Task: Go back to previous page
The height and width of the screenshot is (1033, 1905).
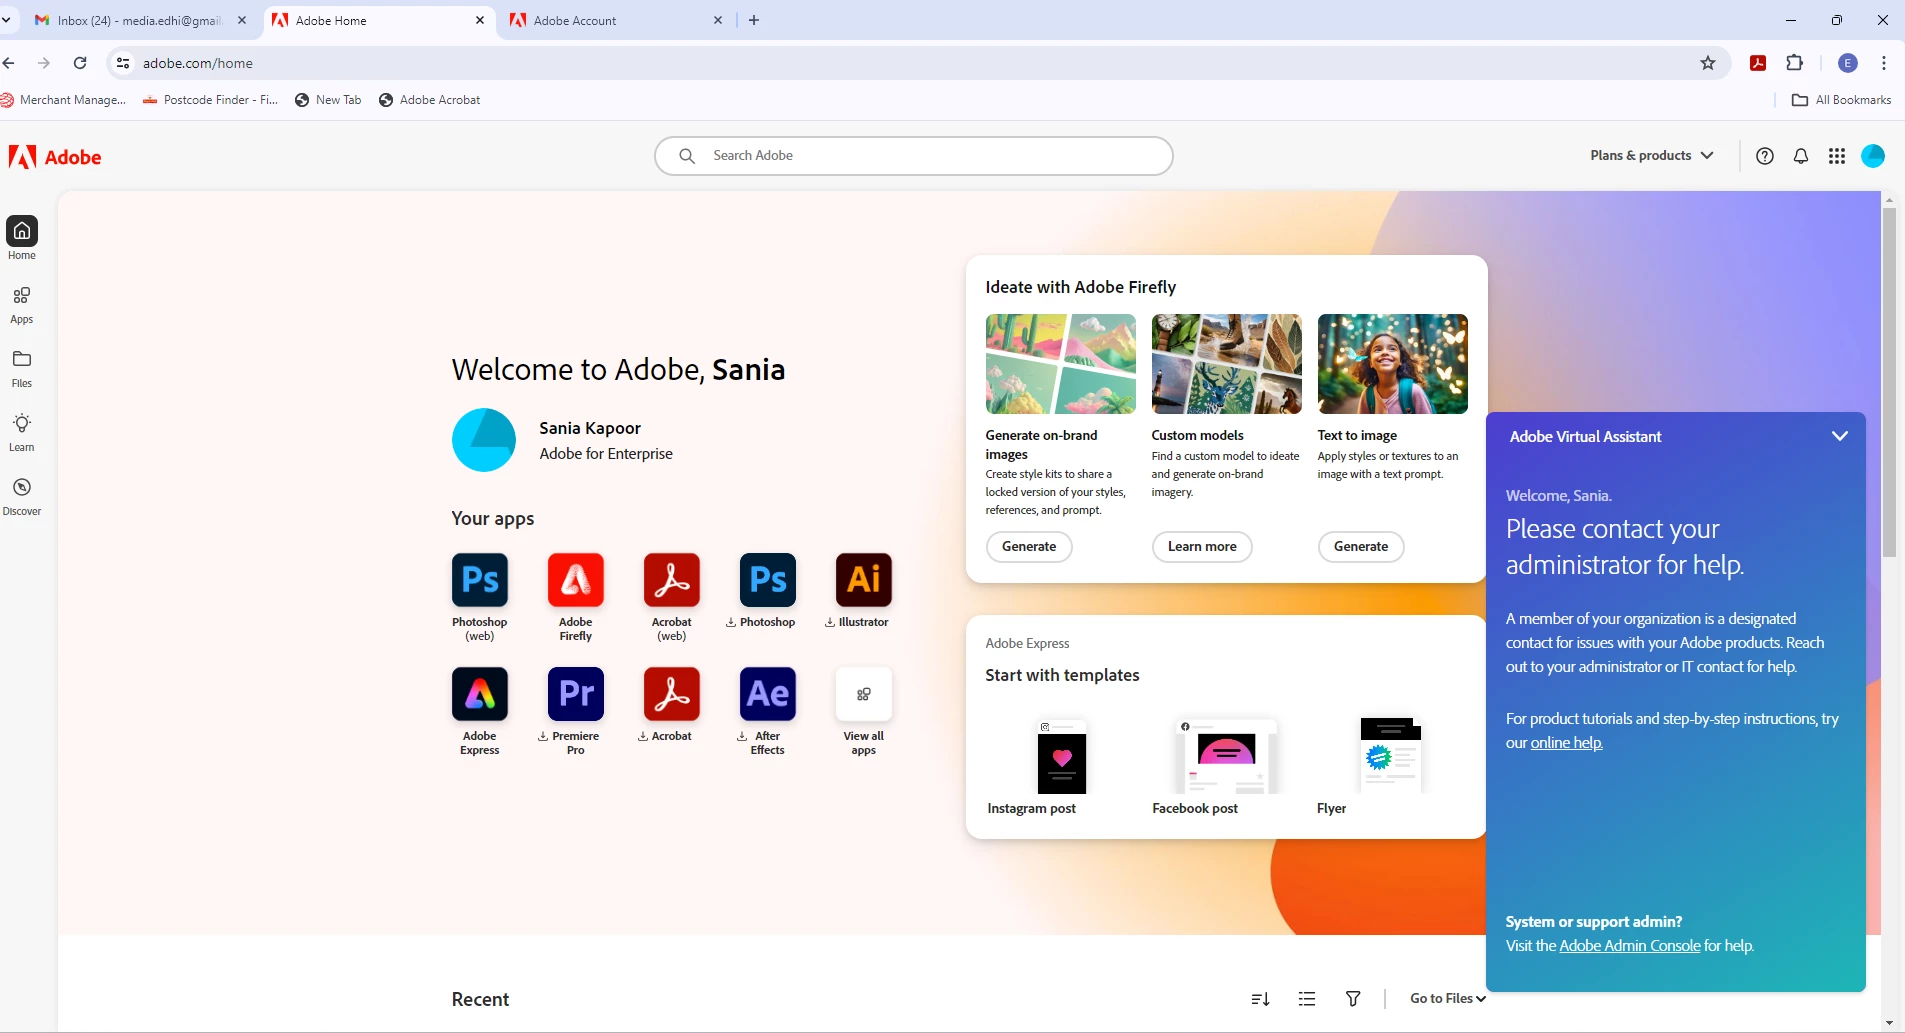Action: (x=9, y=63)
